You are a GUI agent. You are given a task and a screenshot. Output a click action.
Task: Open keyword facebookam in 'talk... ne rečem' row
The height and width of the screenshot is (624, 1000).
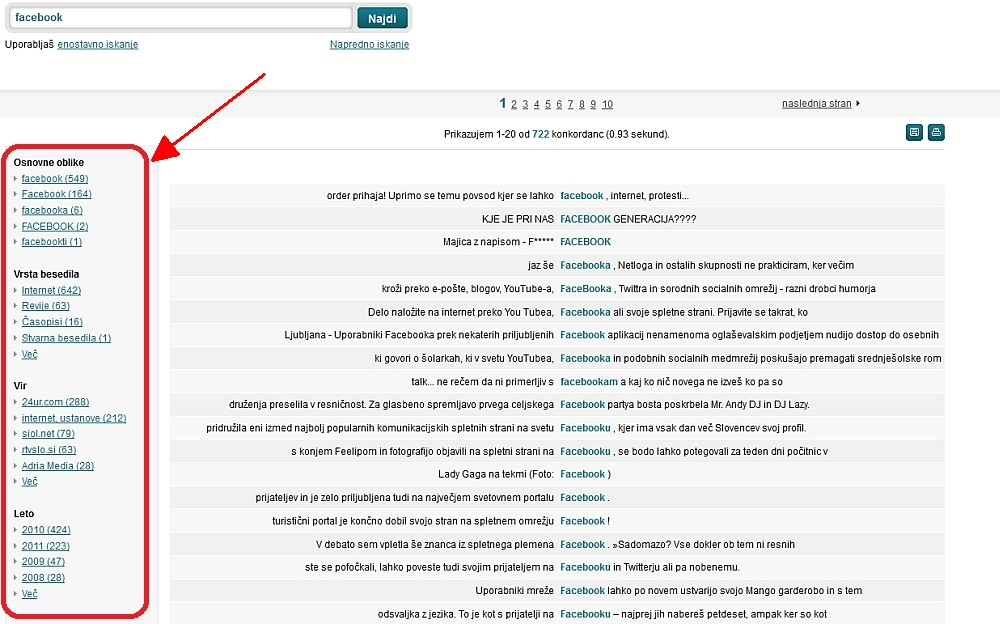tap(589, 382)
